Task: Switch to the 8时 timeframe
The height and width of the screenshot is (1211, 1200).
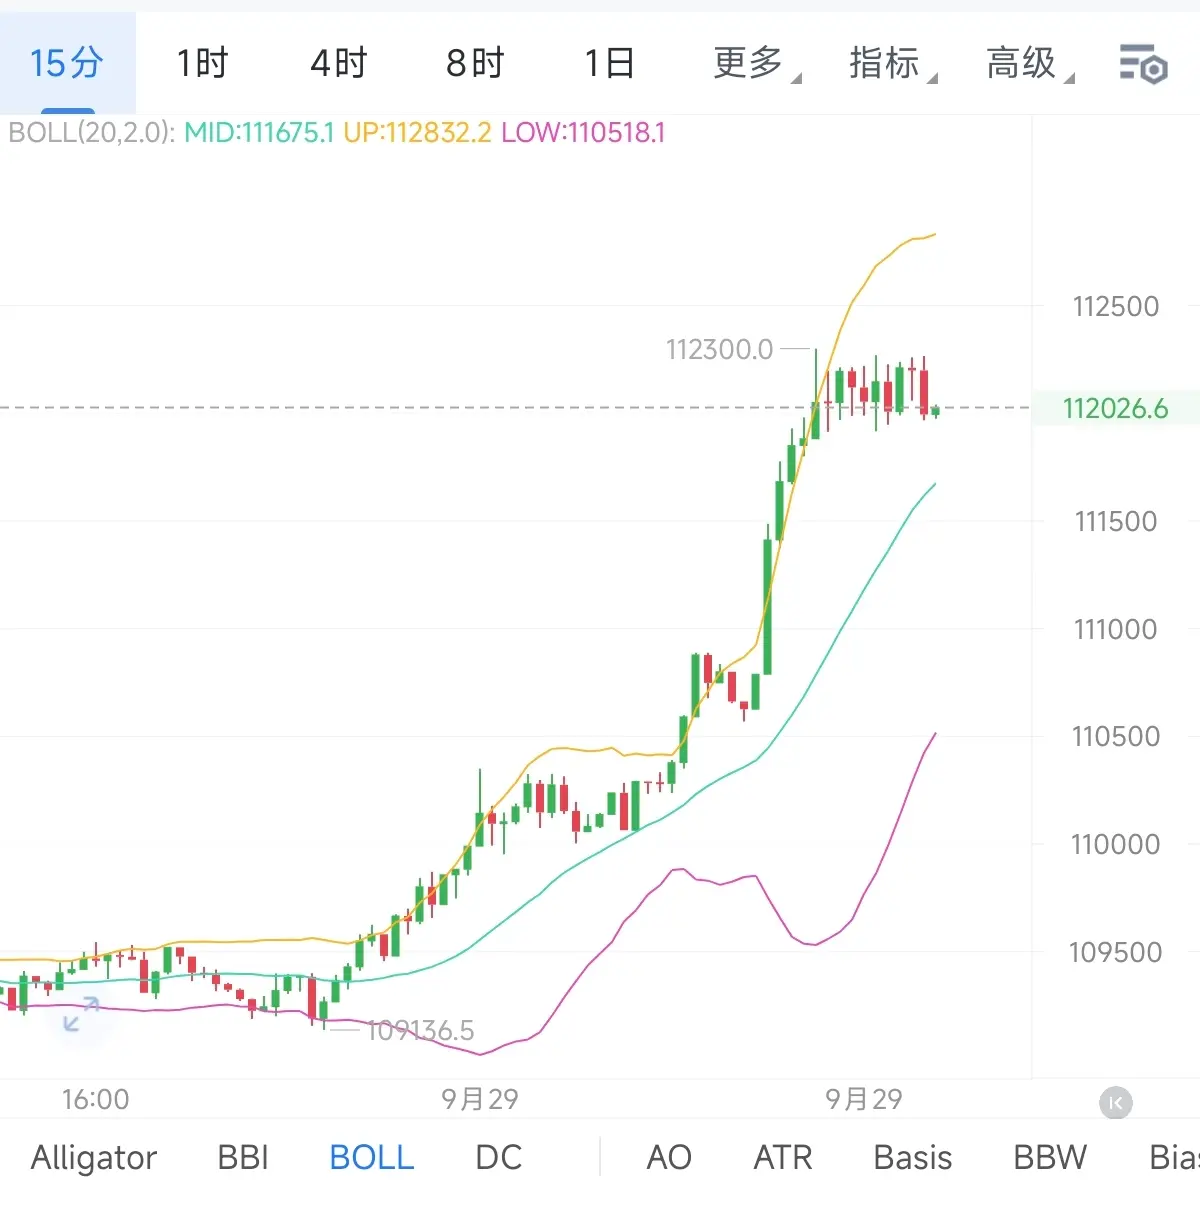Action: click(x=475, y=63)
